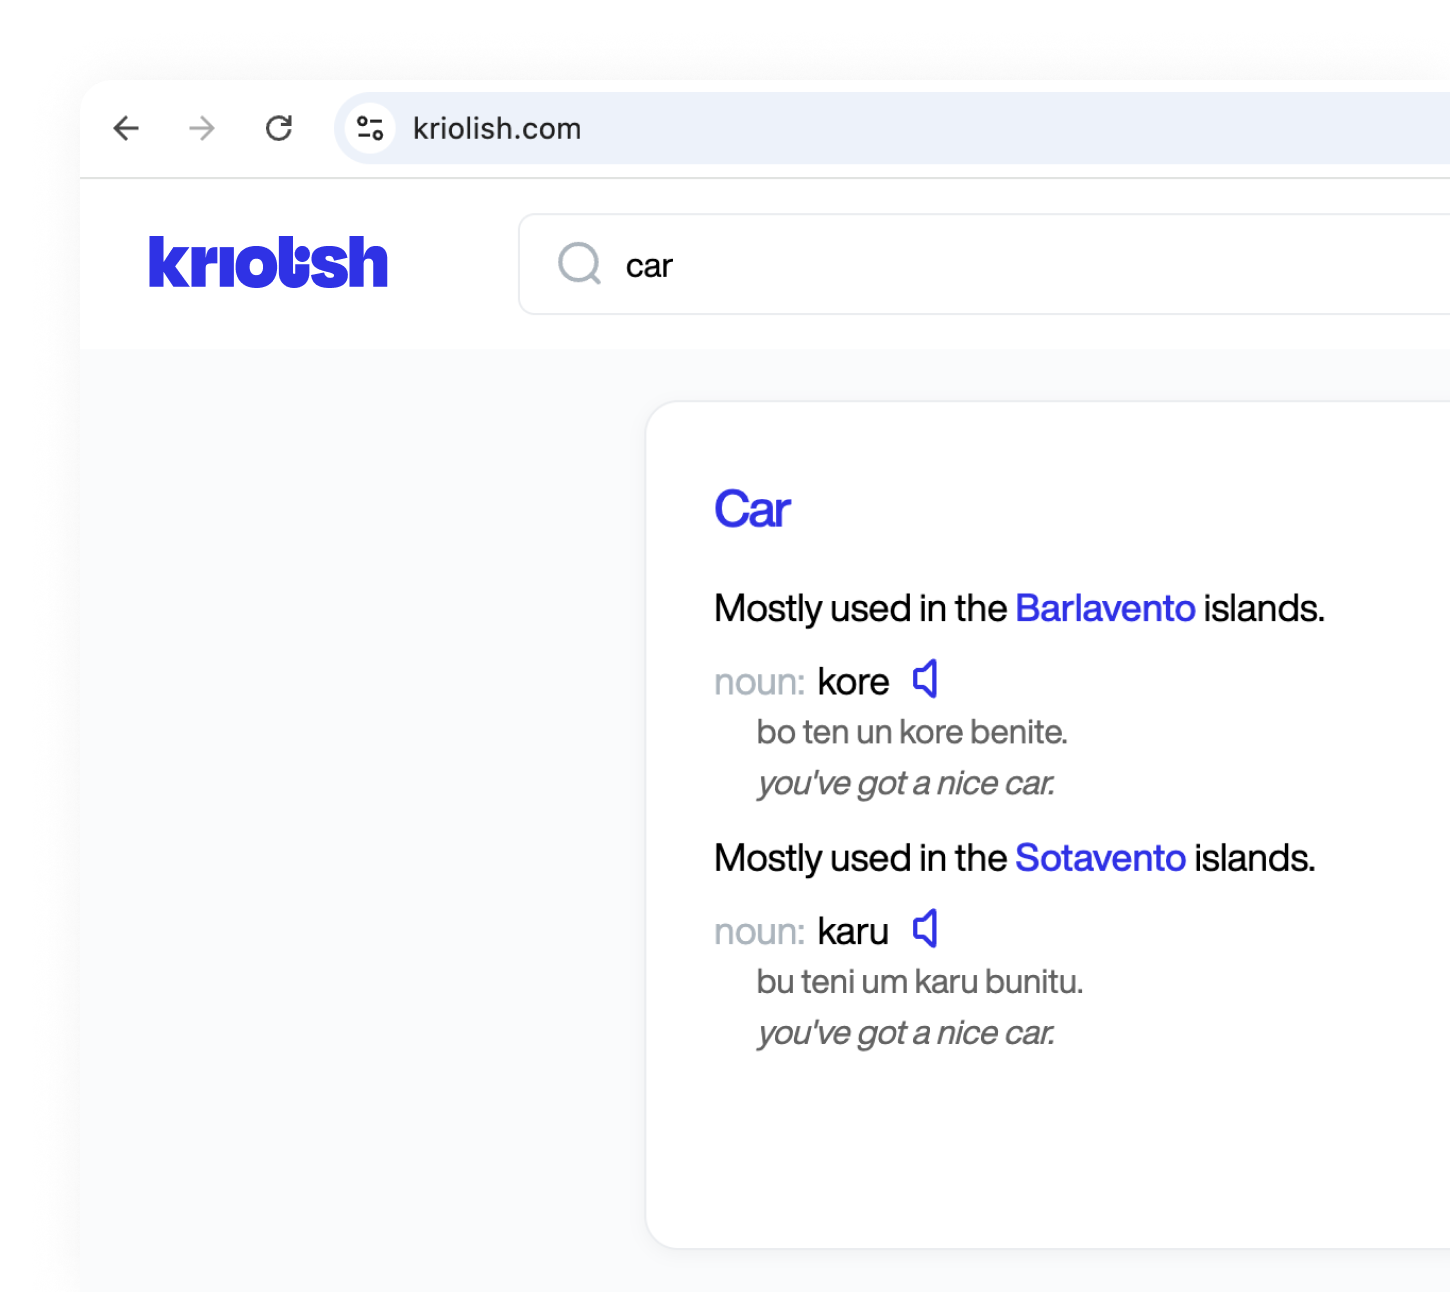This screenshot has height=1292, width=1450.
Task: Click the word "kore" translation
Action: [x=853, y=682]
